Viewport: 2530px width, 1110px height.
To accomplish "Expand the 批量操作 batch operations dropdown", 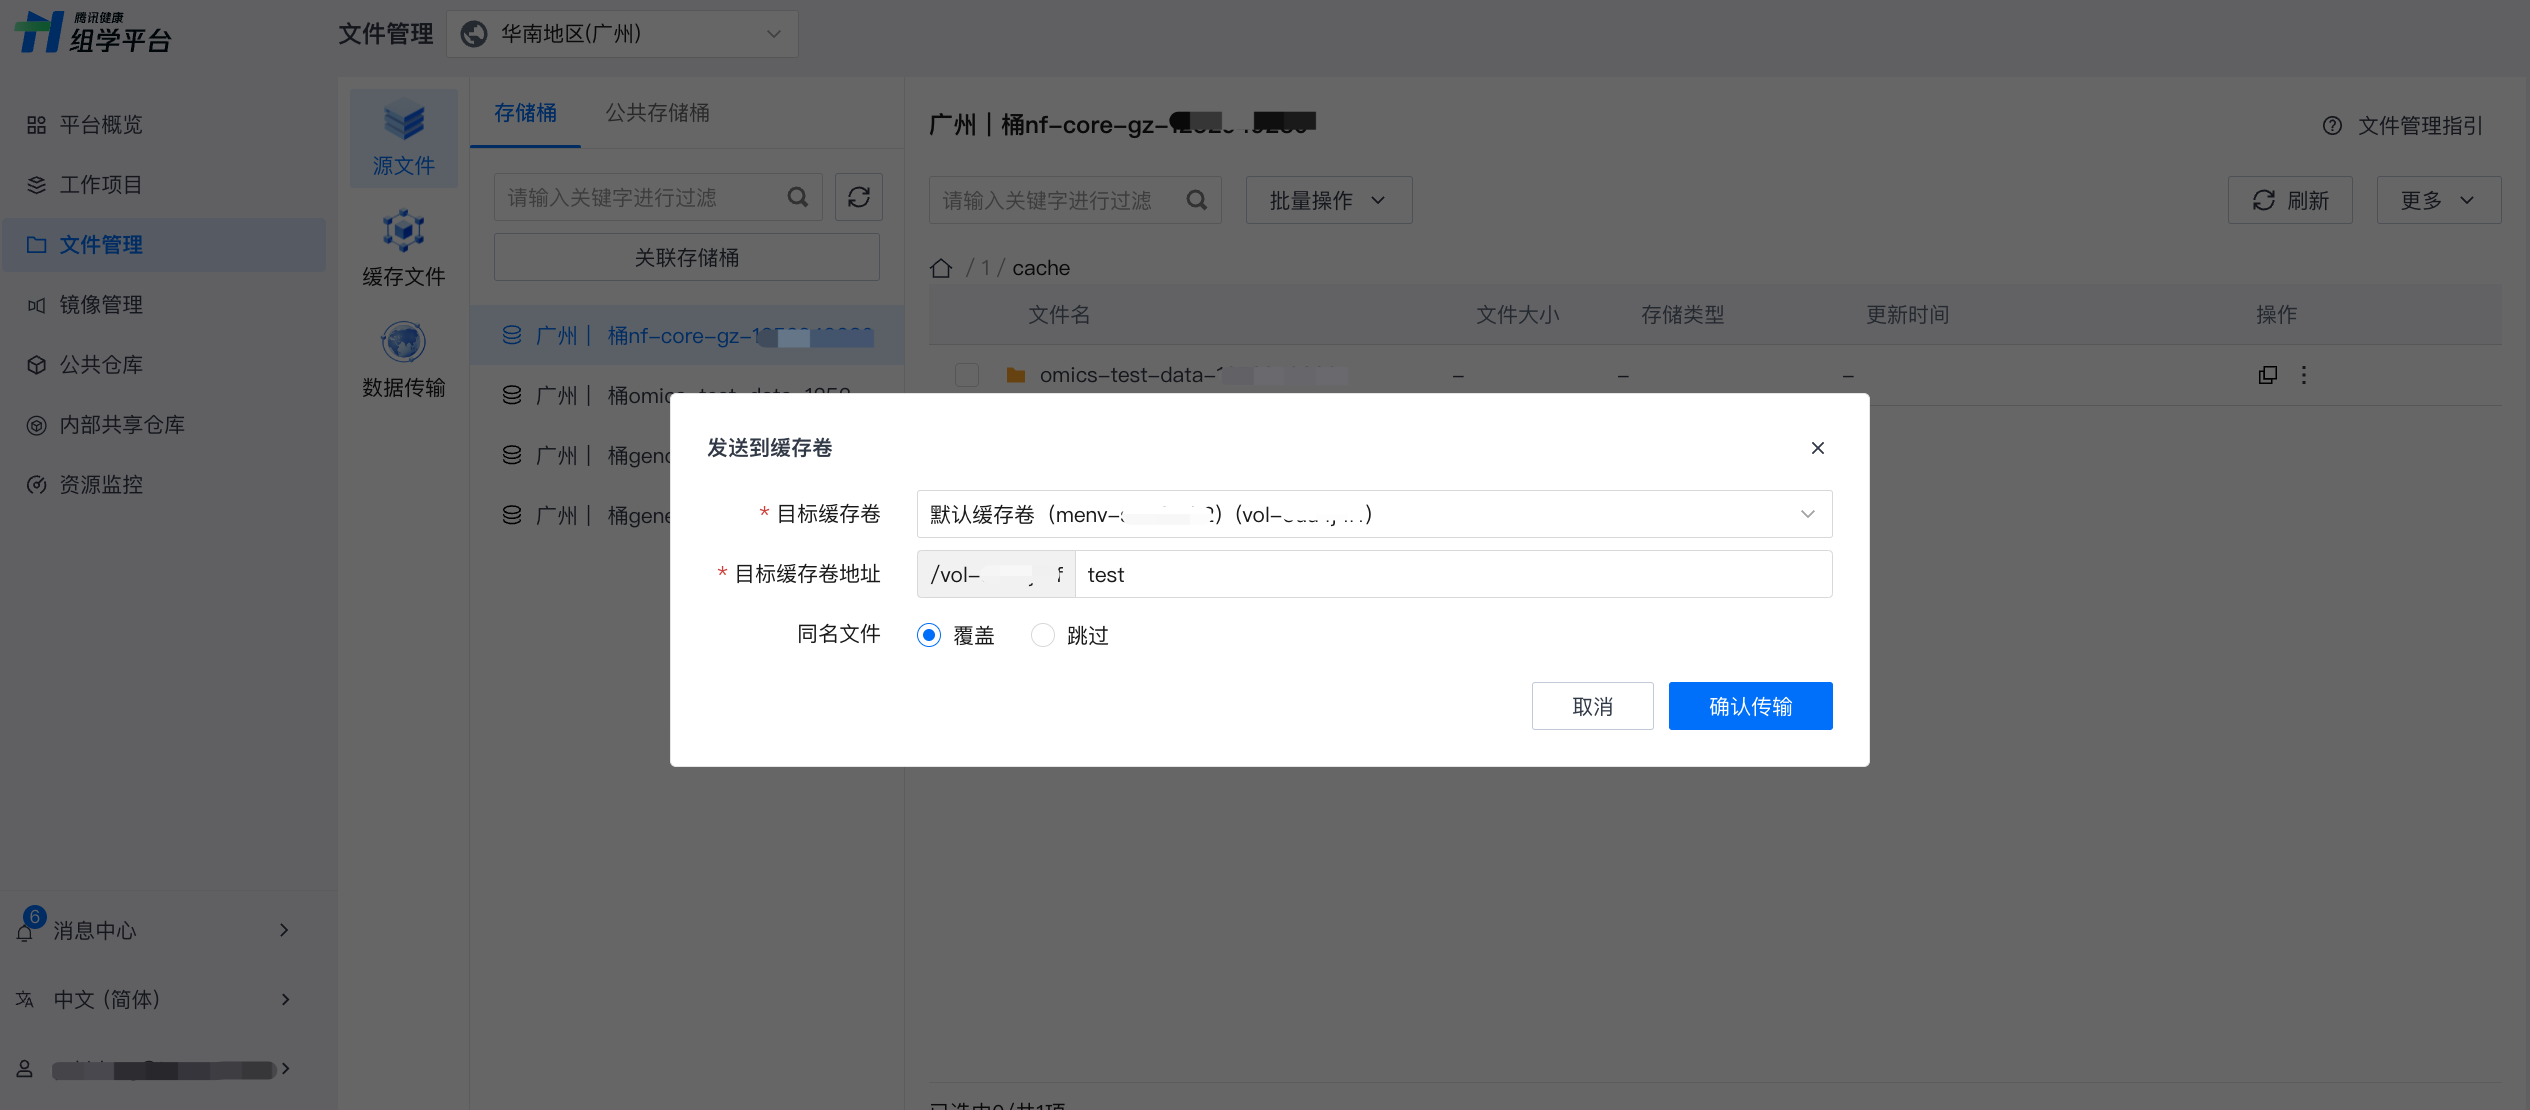I will click(1328, 200).
